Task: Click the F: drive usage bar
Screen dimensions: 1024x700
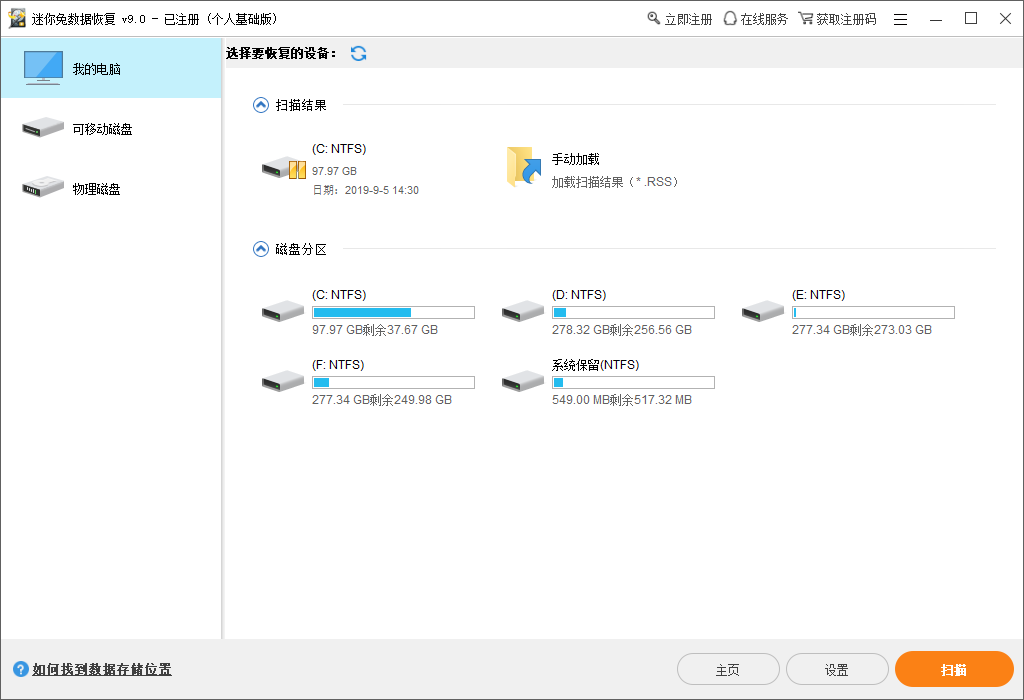Action: point(393,383)
